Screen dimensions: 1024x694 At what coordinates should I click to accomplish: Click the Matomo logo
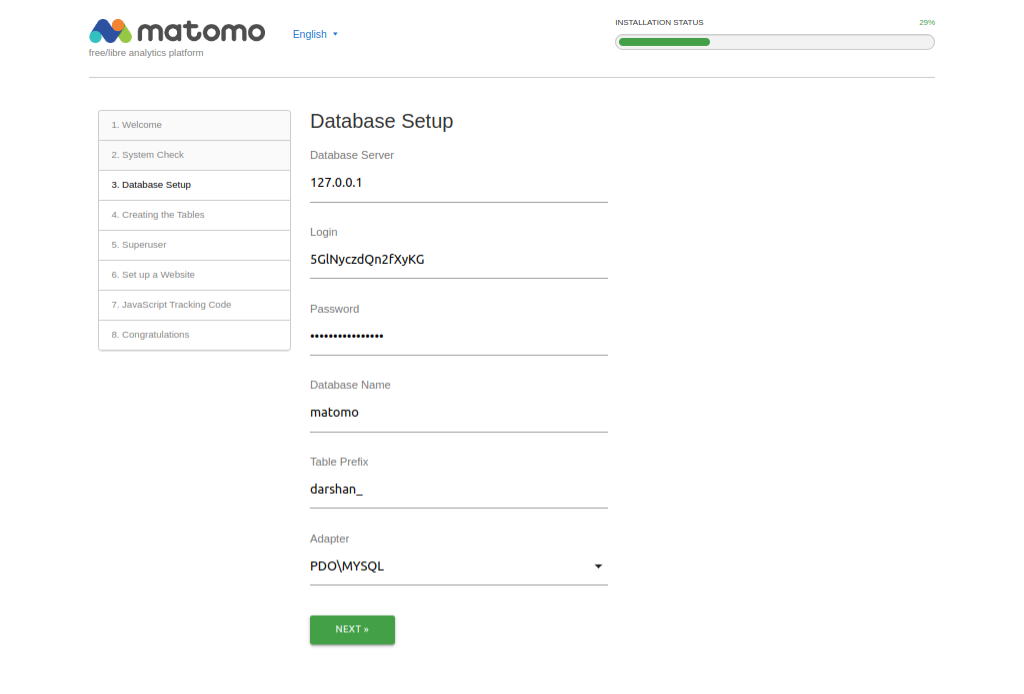(x=177, y=31)
